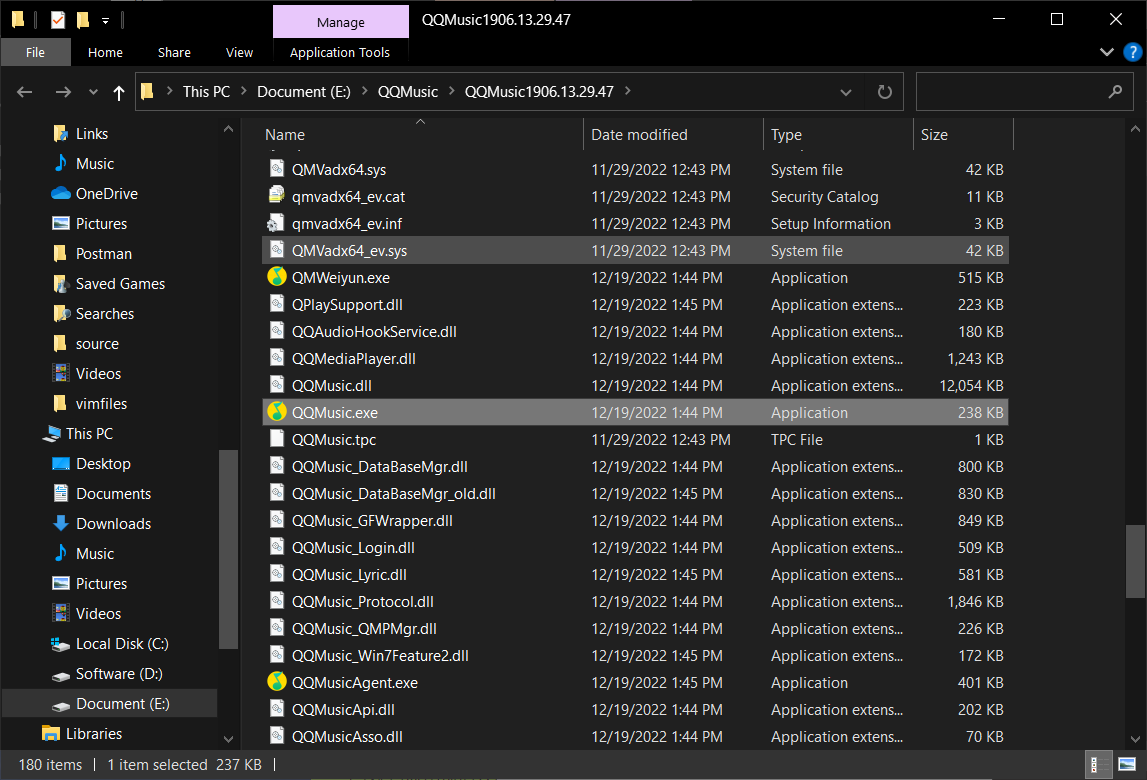1147x780 pixels.
Task: Go back with the left arrow
Action: coord(25,91)
